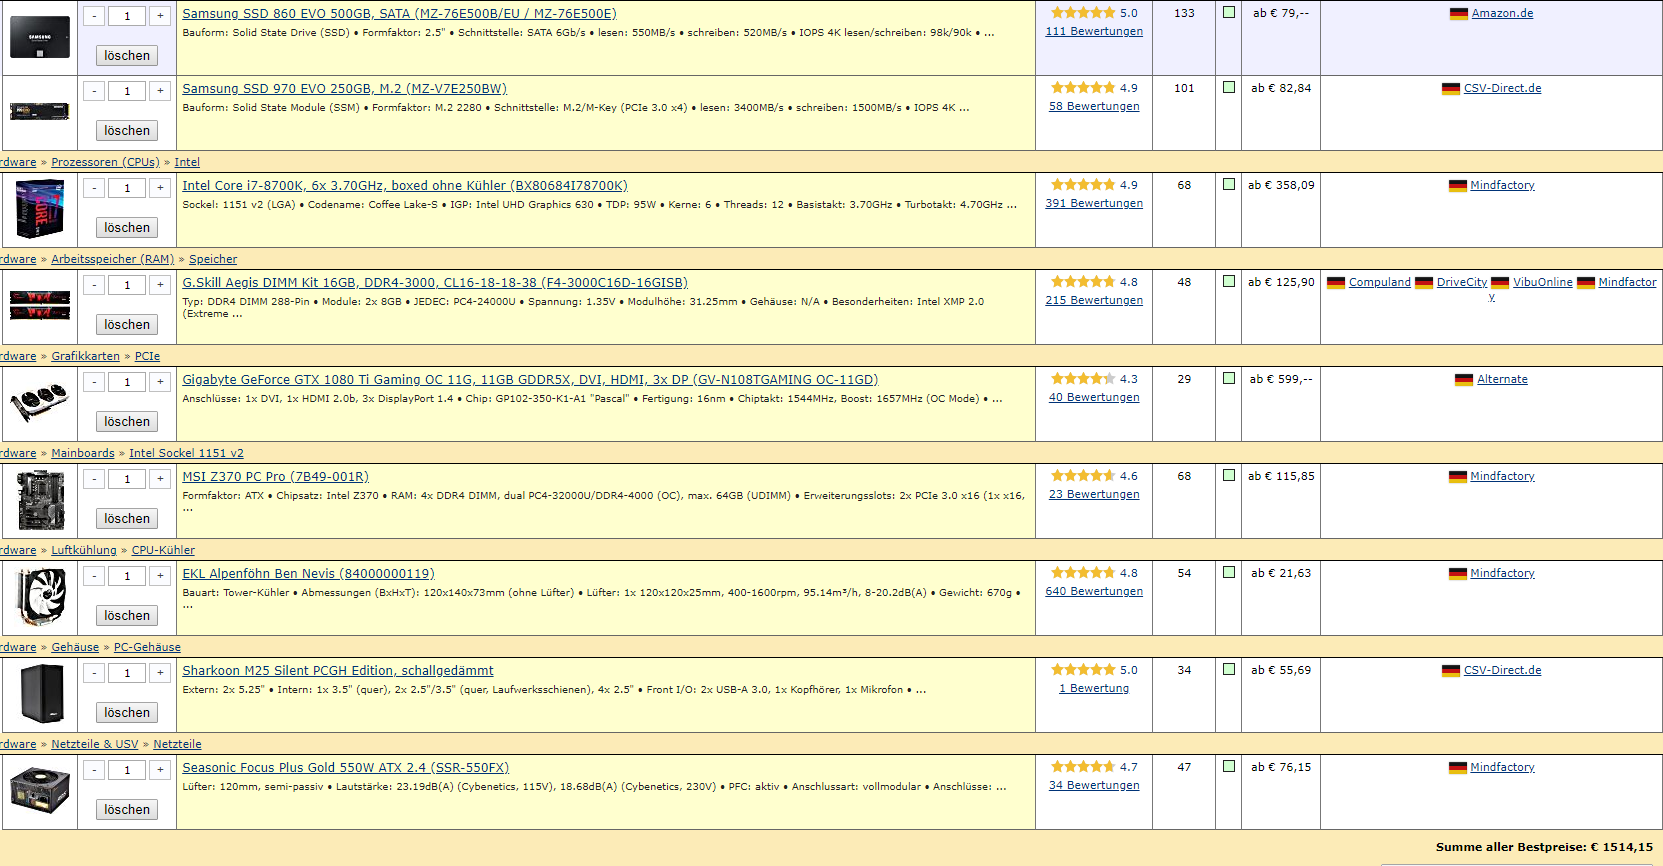Open the Seasonic Focus Plus Gold 550W link

click(345, 768)
